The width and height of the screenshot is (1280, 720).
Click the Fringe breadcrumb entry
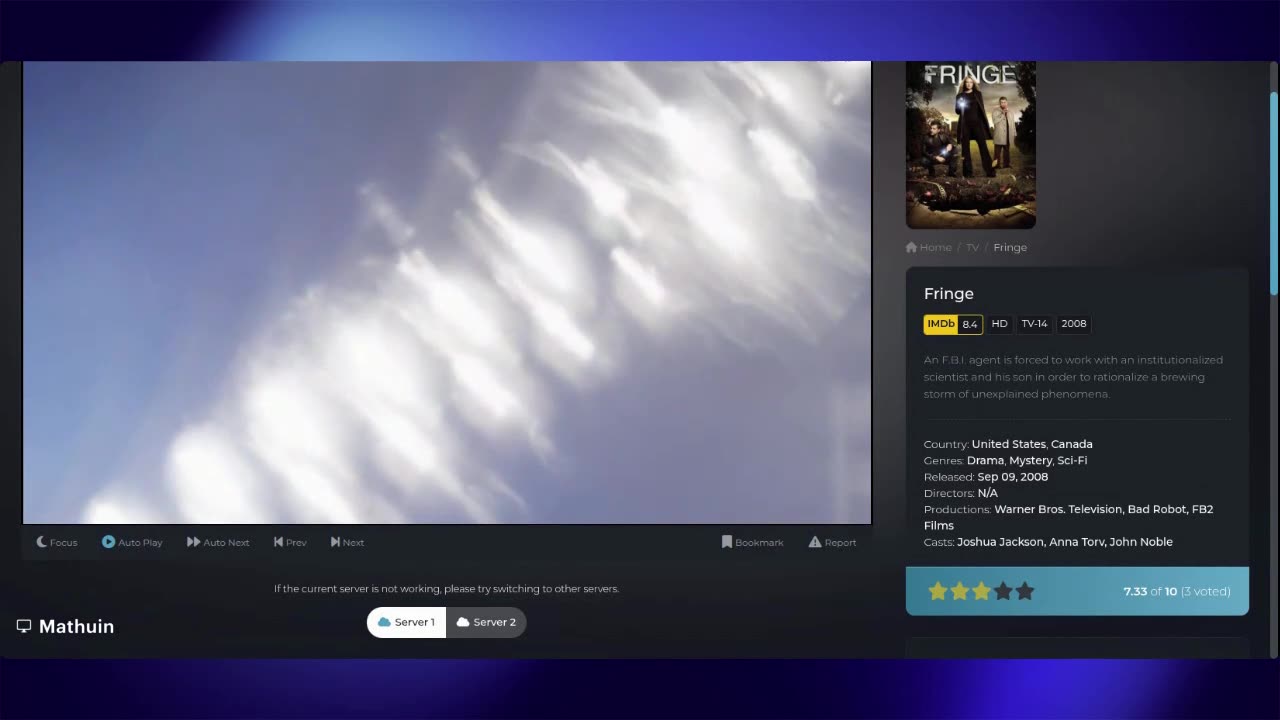pos(1010,247)
